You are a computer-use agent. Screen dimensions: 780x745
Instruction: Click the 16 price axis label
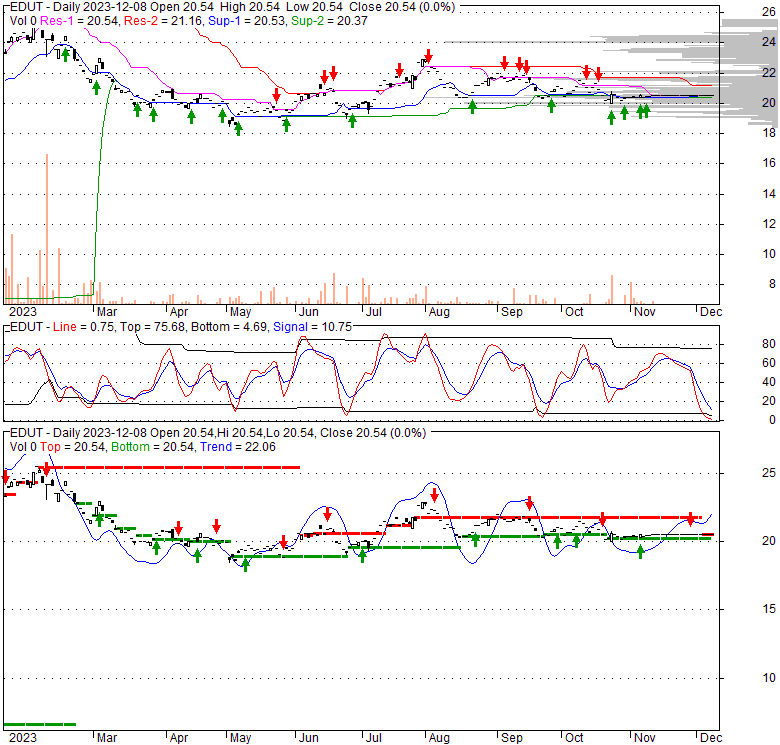769,163
